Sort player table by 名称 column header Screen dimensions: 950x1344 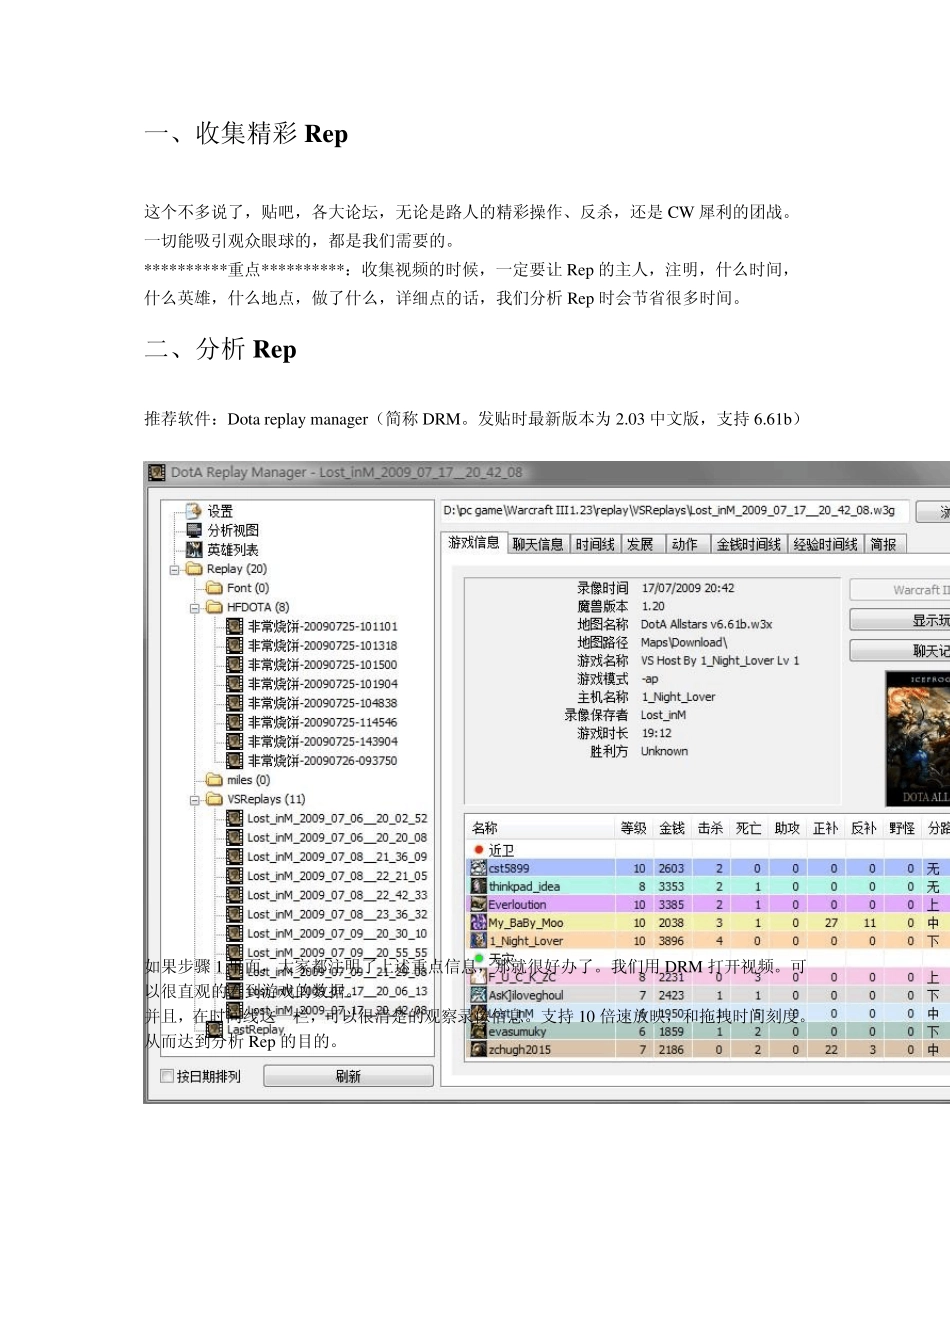coord(540,828)
